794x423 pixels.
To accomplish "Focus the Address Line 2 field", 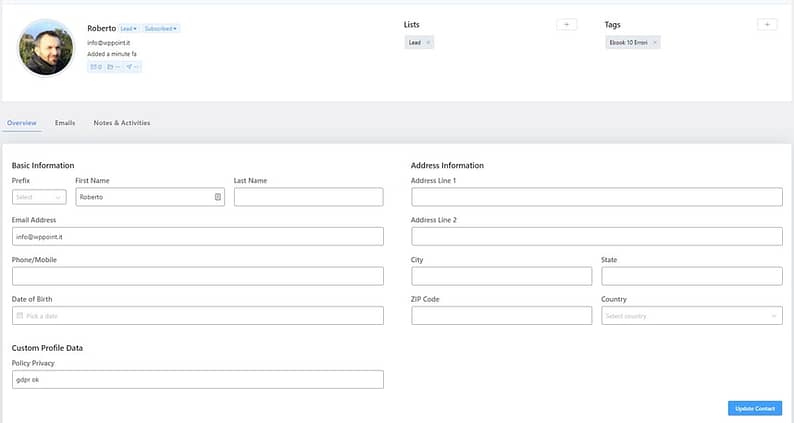I will point(597,237).
